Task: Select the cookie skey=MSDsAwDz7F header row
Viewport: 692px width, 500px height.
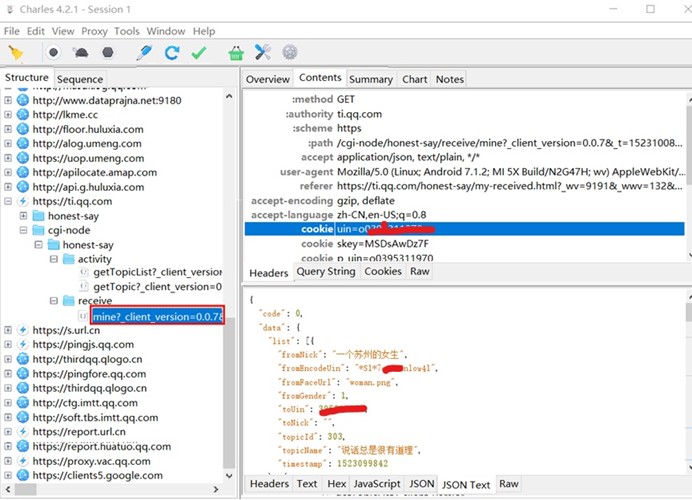Action: [x=464, y=244]
